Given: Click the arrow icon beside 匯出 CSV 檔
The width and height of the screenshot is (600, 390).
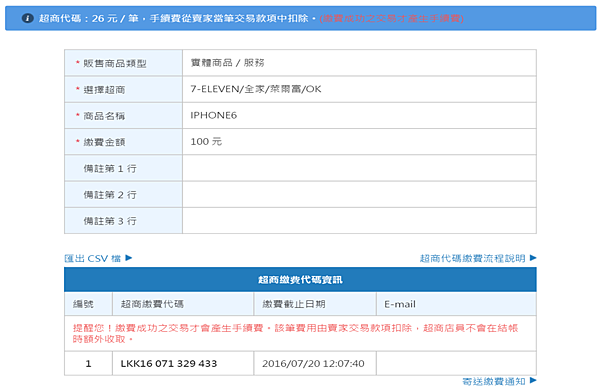Looking at the screenshot, I should (x=129, y=258).
